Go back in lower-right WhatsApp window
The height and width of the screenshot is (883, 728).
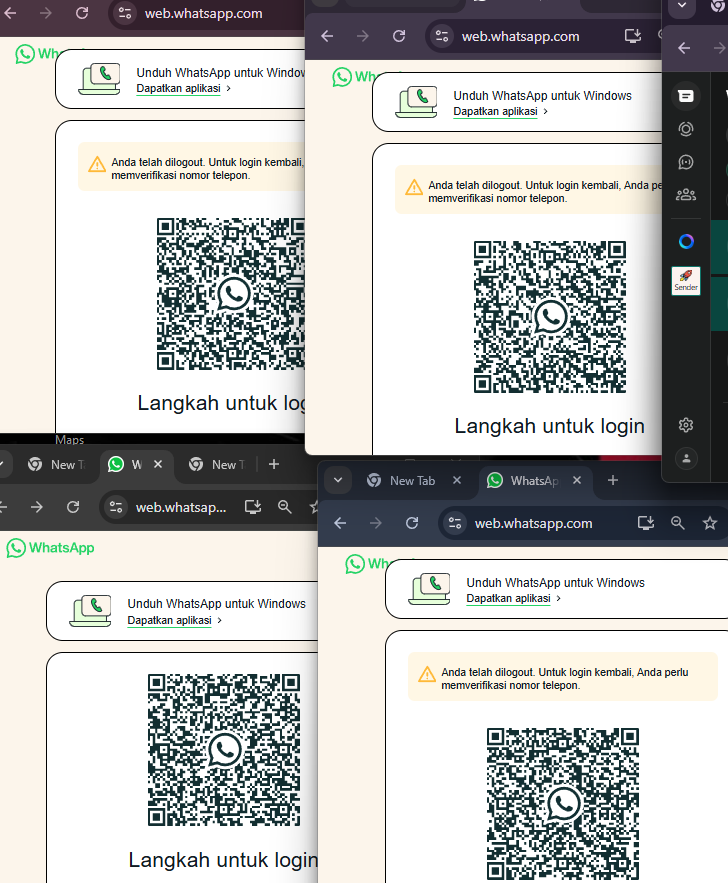click(x=340, y=523)
